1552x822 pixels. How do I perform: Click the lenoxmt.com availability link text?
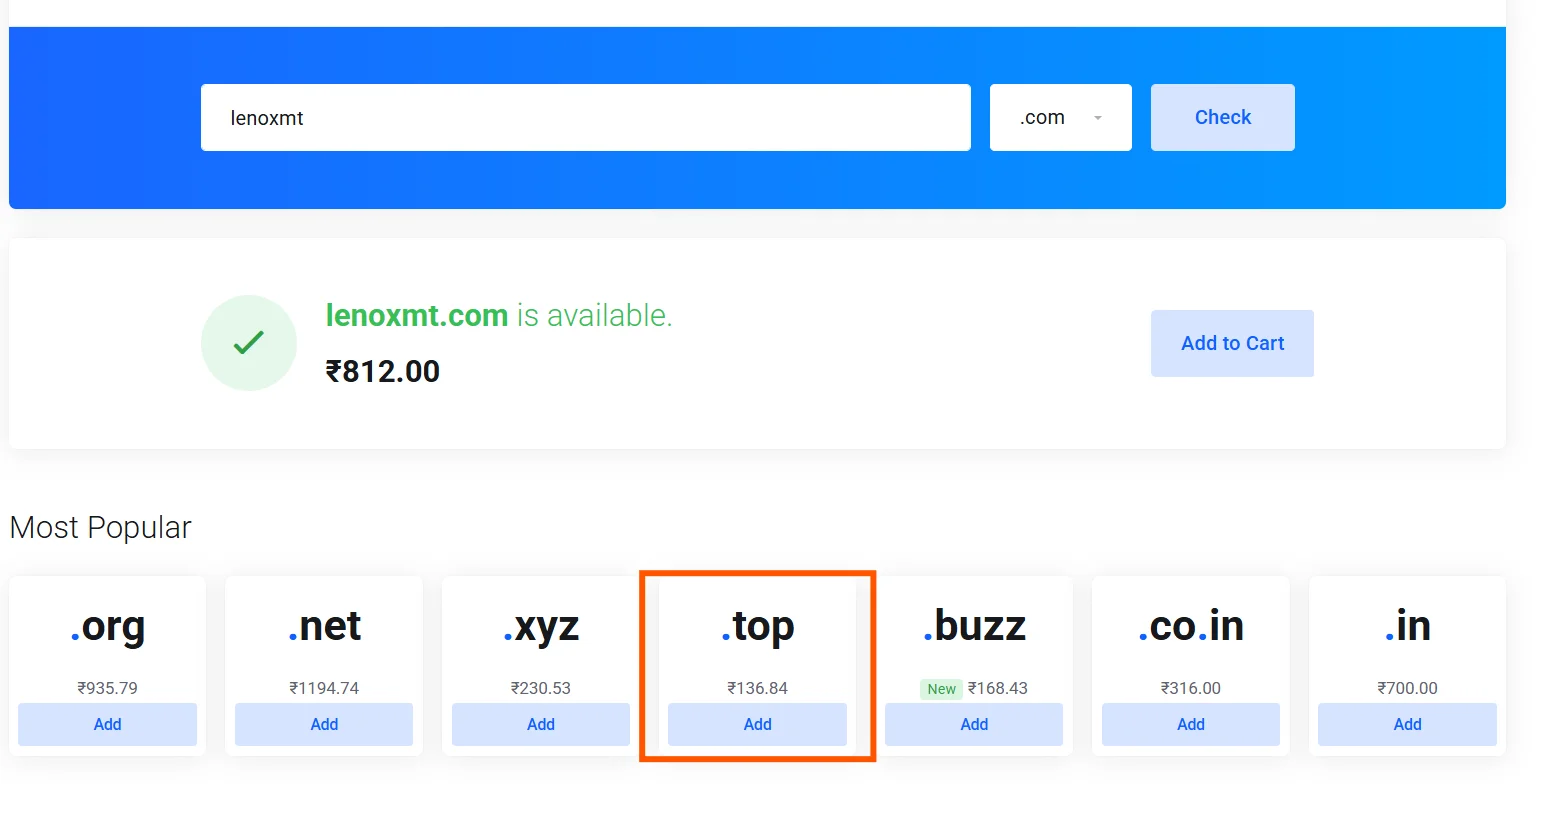pos(417,315)
